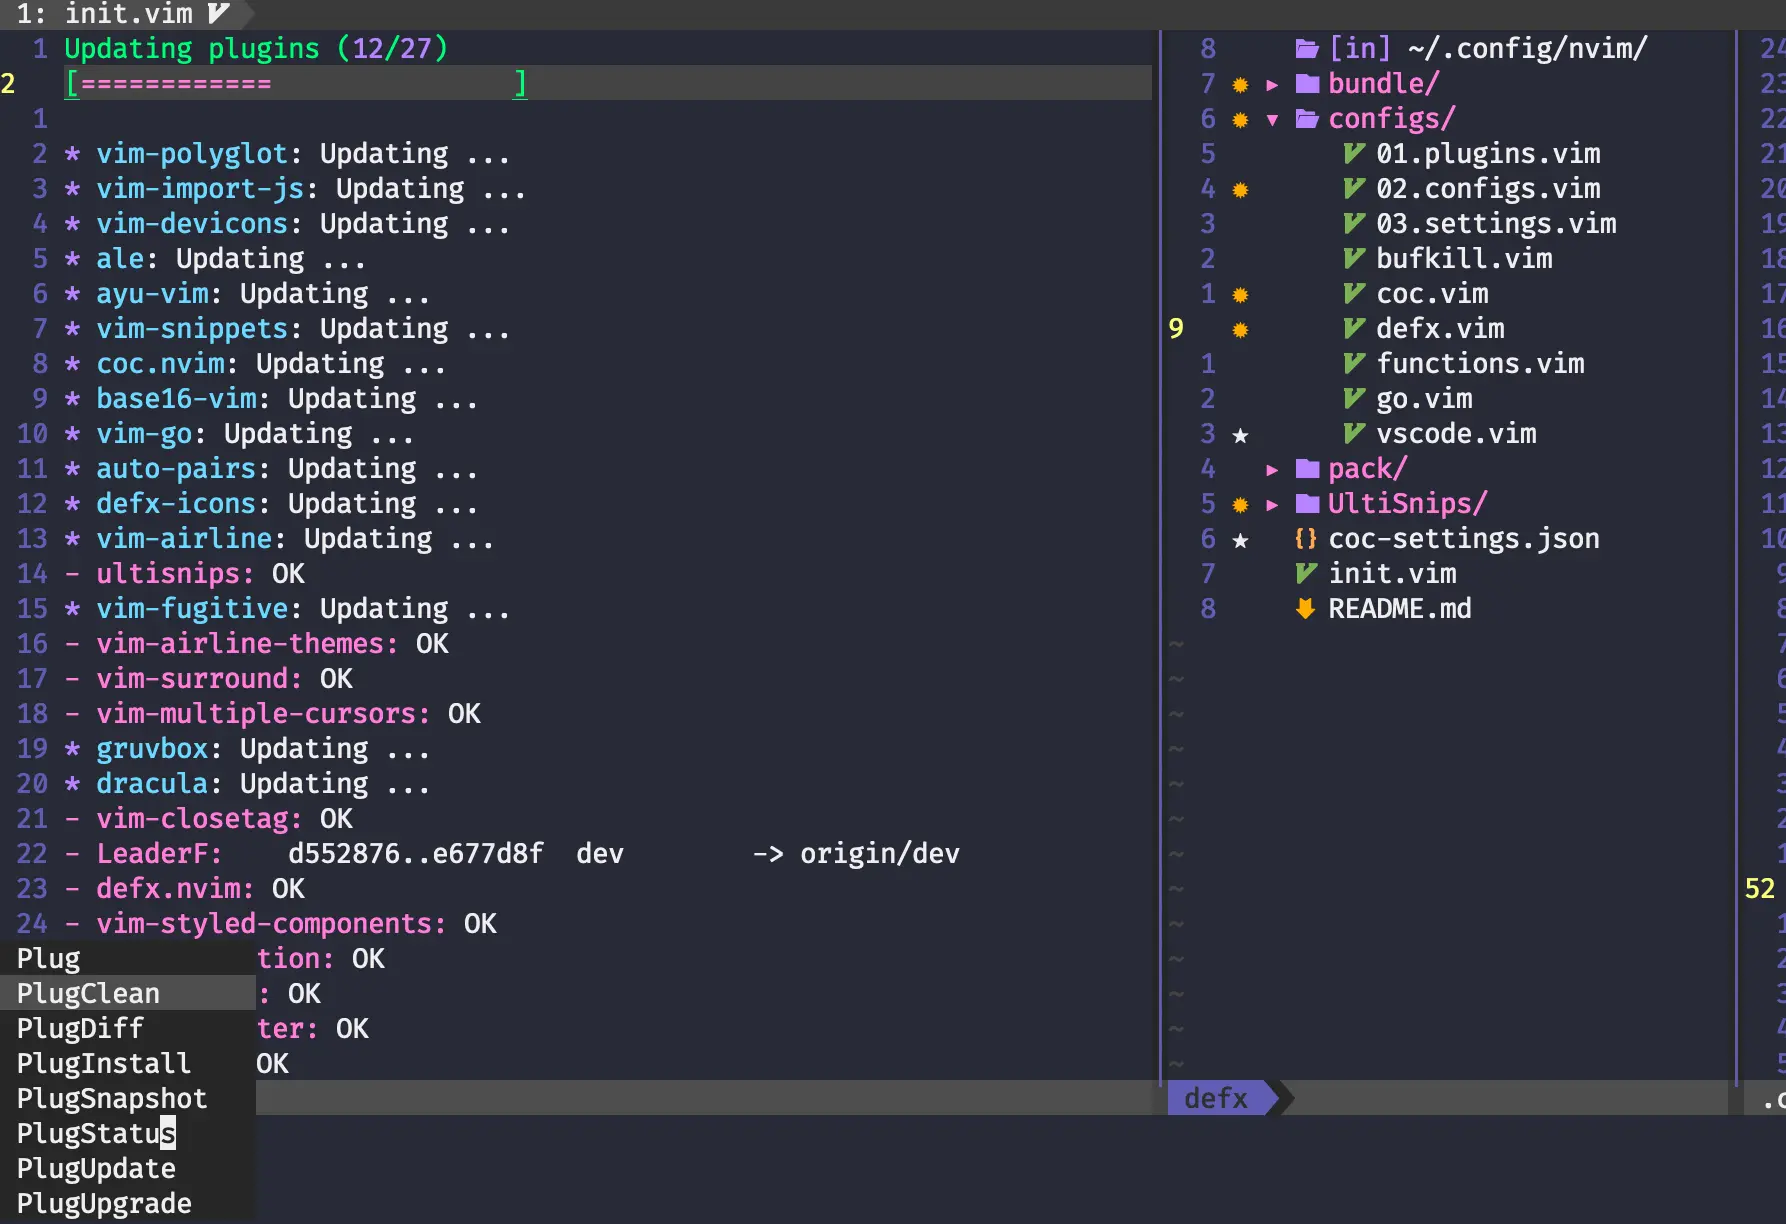Expand the UltiSnips folder arrow
This screenshot has width=1786, height=1224.
tap(1272, 505)
